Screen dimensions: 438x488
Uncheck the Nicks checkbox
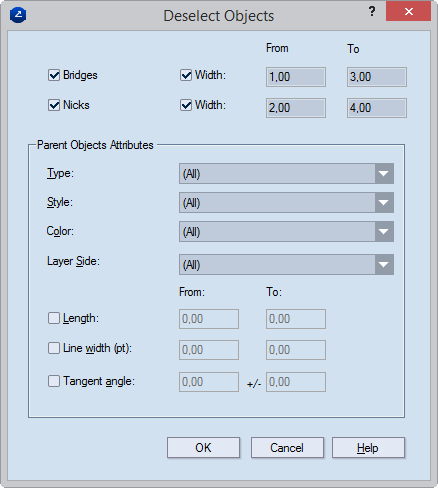point(54,105)
